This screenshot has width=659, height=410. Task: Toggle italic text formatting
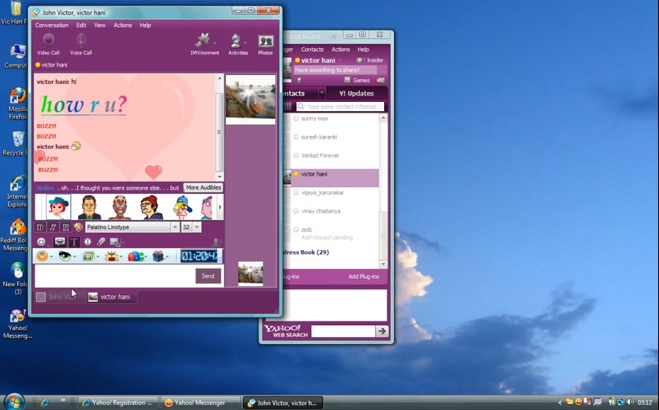coord(53,228)
